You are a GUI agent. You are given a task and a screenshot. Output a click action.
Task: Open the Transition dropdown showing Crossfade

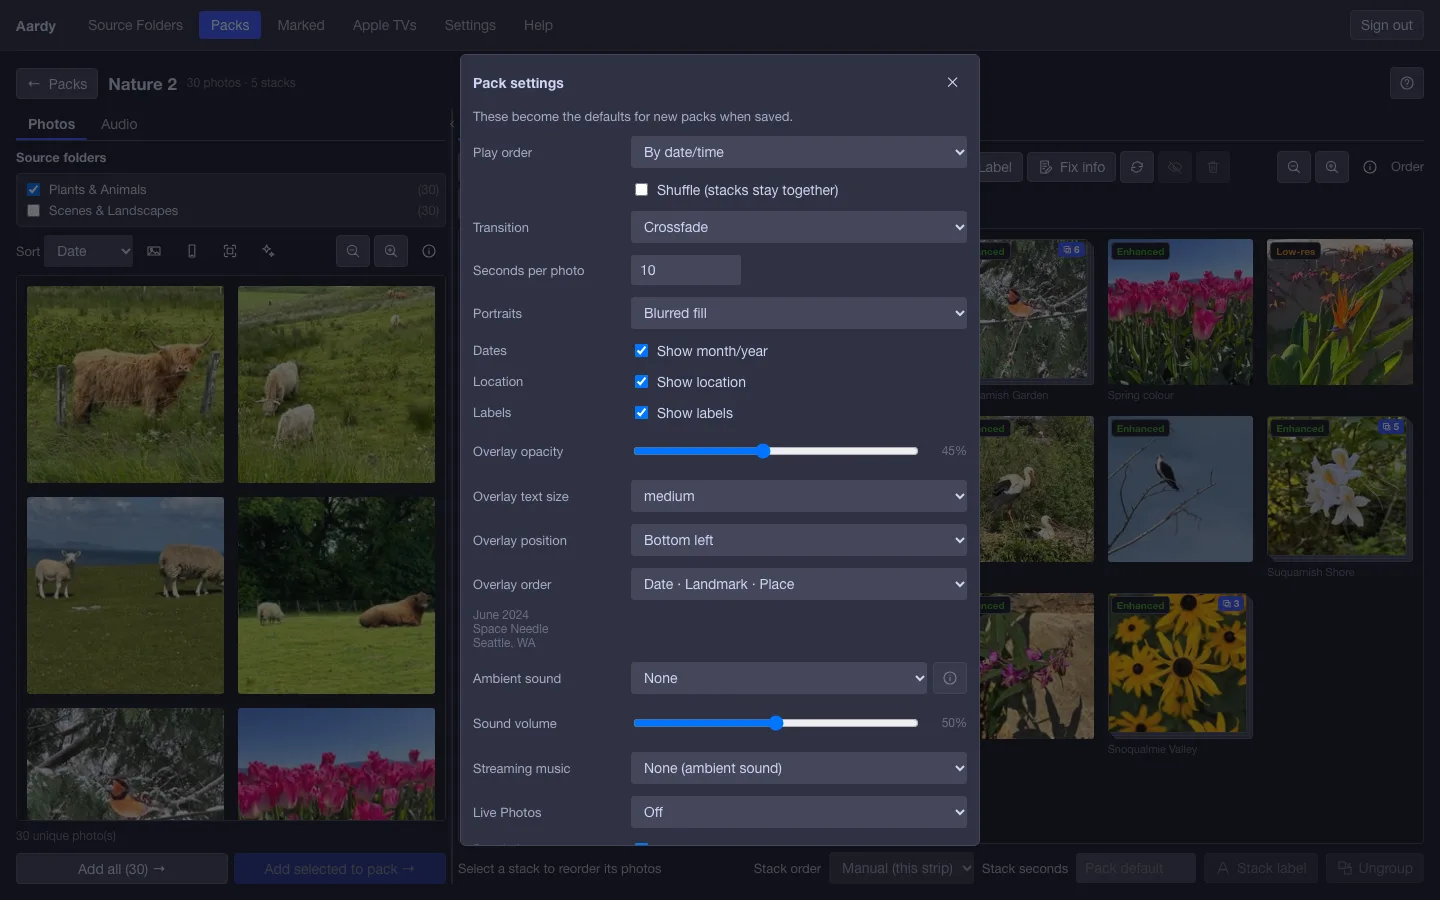(x=799, y=227)
